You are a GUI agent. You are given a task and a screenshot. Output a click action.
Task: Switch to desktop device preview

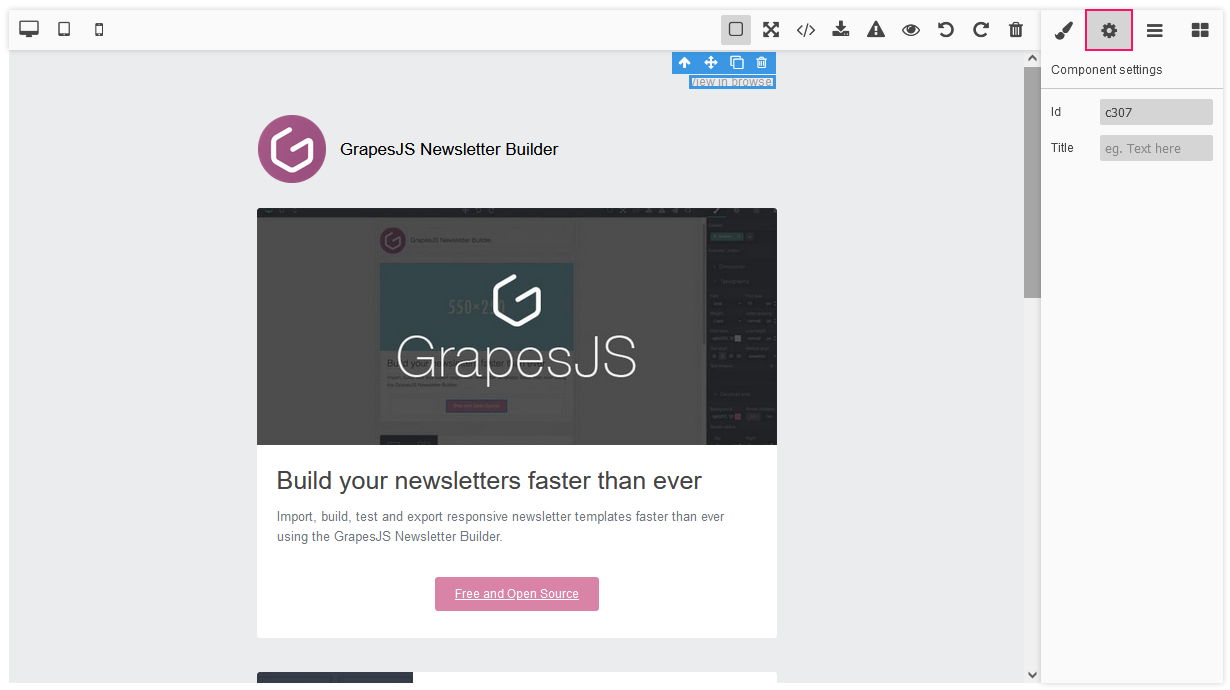29,30
